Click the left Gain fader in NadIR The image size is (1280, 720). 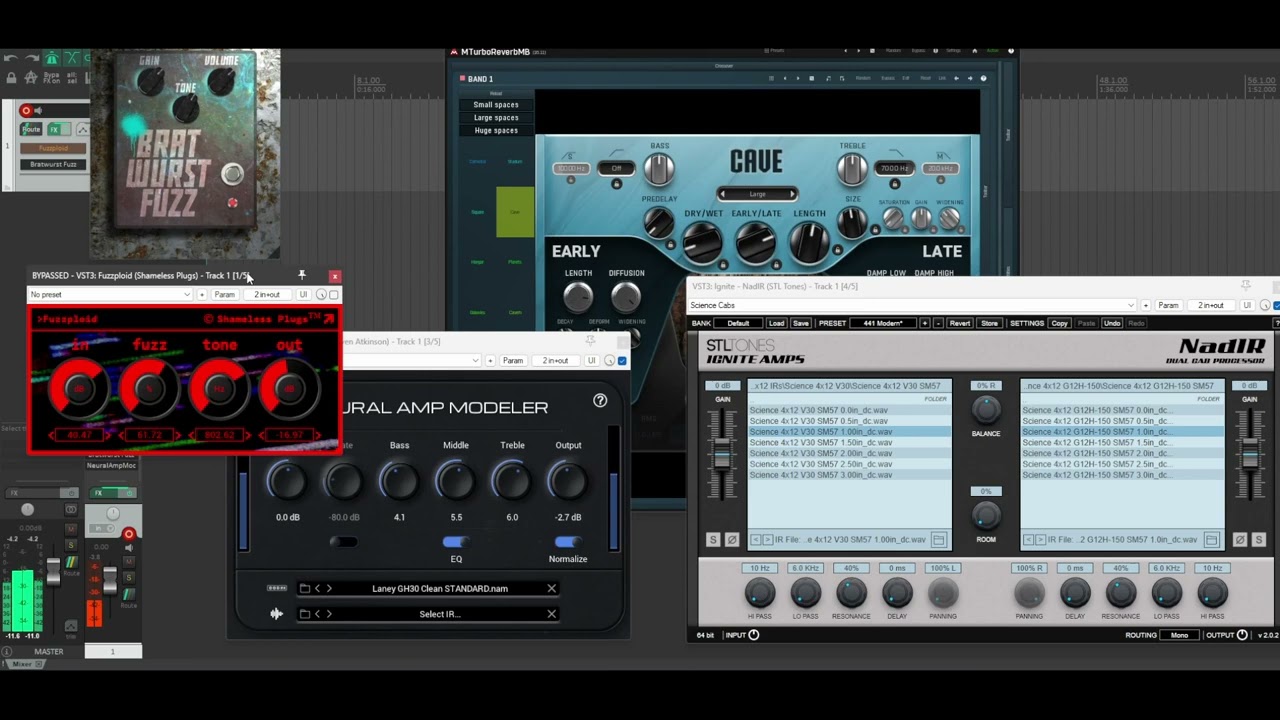pyautogui.click(x=722, y=458)
